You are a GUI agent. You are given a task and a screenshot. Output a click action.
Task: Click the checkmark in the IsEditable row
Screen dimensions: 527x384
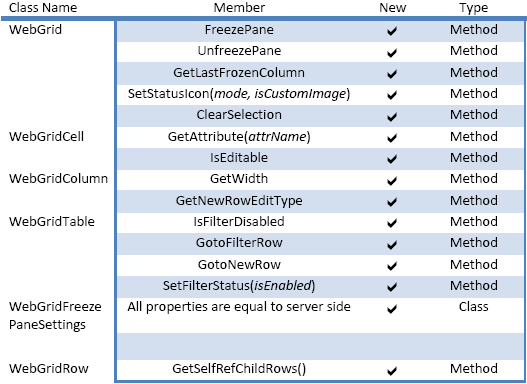point(392,159)
